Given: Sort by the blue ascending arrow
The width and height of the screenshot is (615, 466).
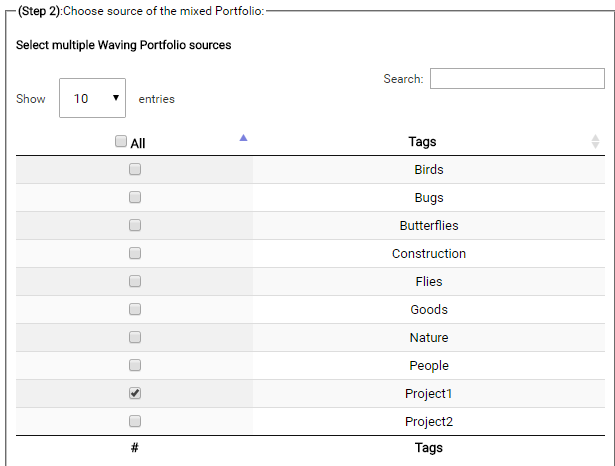Looking at the screenshot, I should tap(243, 138).
